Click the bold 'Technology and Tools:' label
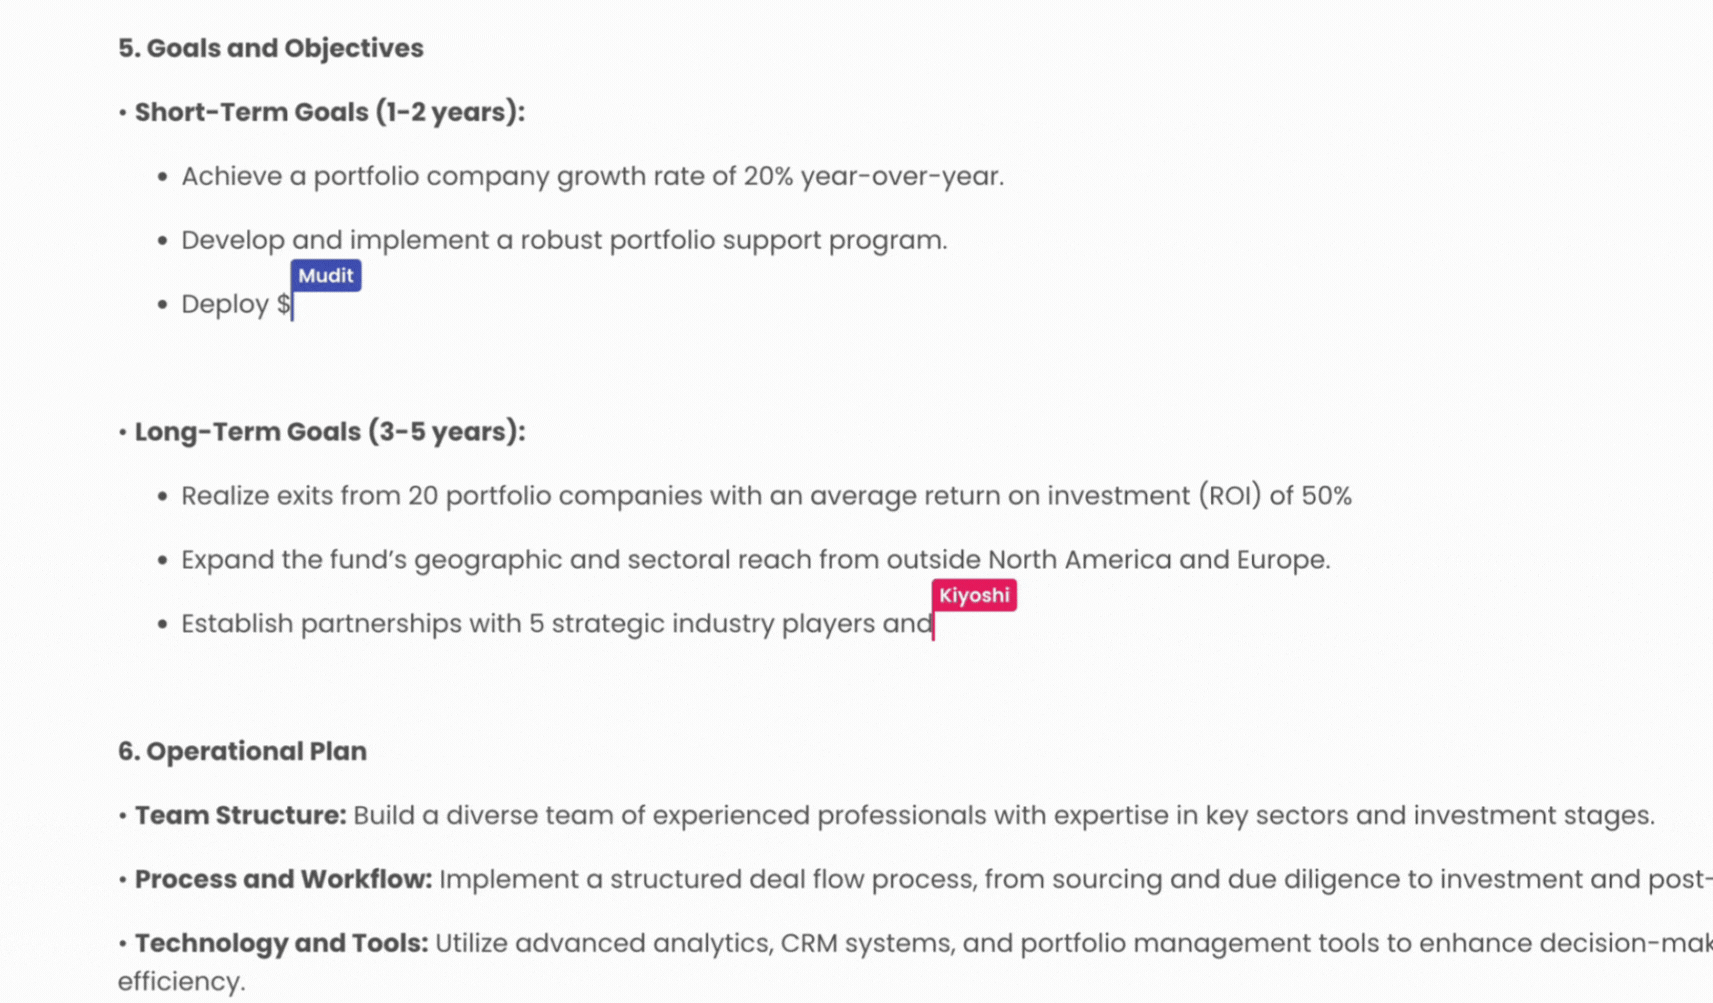Image resolution: width=1713 pixels, height=1003 pixels. point(281,943)
